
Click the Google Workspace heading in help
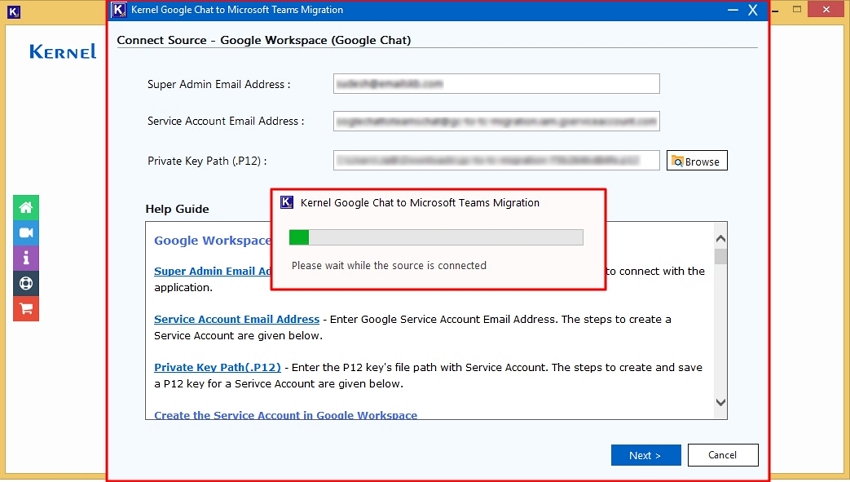[x=212, y=241]
